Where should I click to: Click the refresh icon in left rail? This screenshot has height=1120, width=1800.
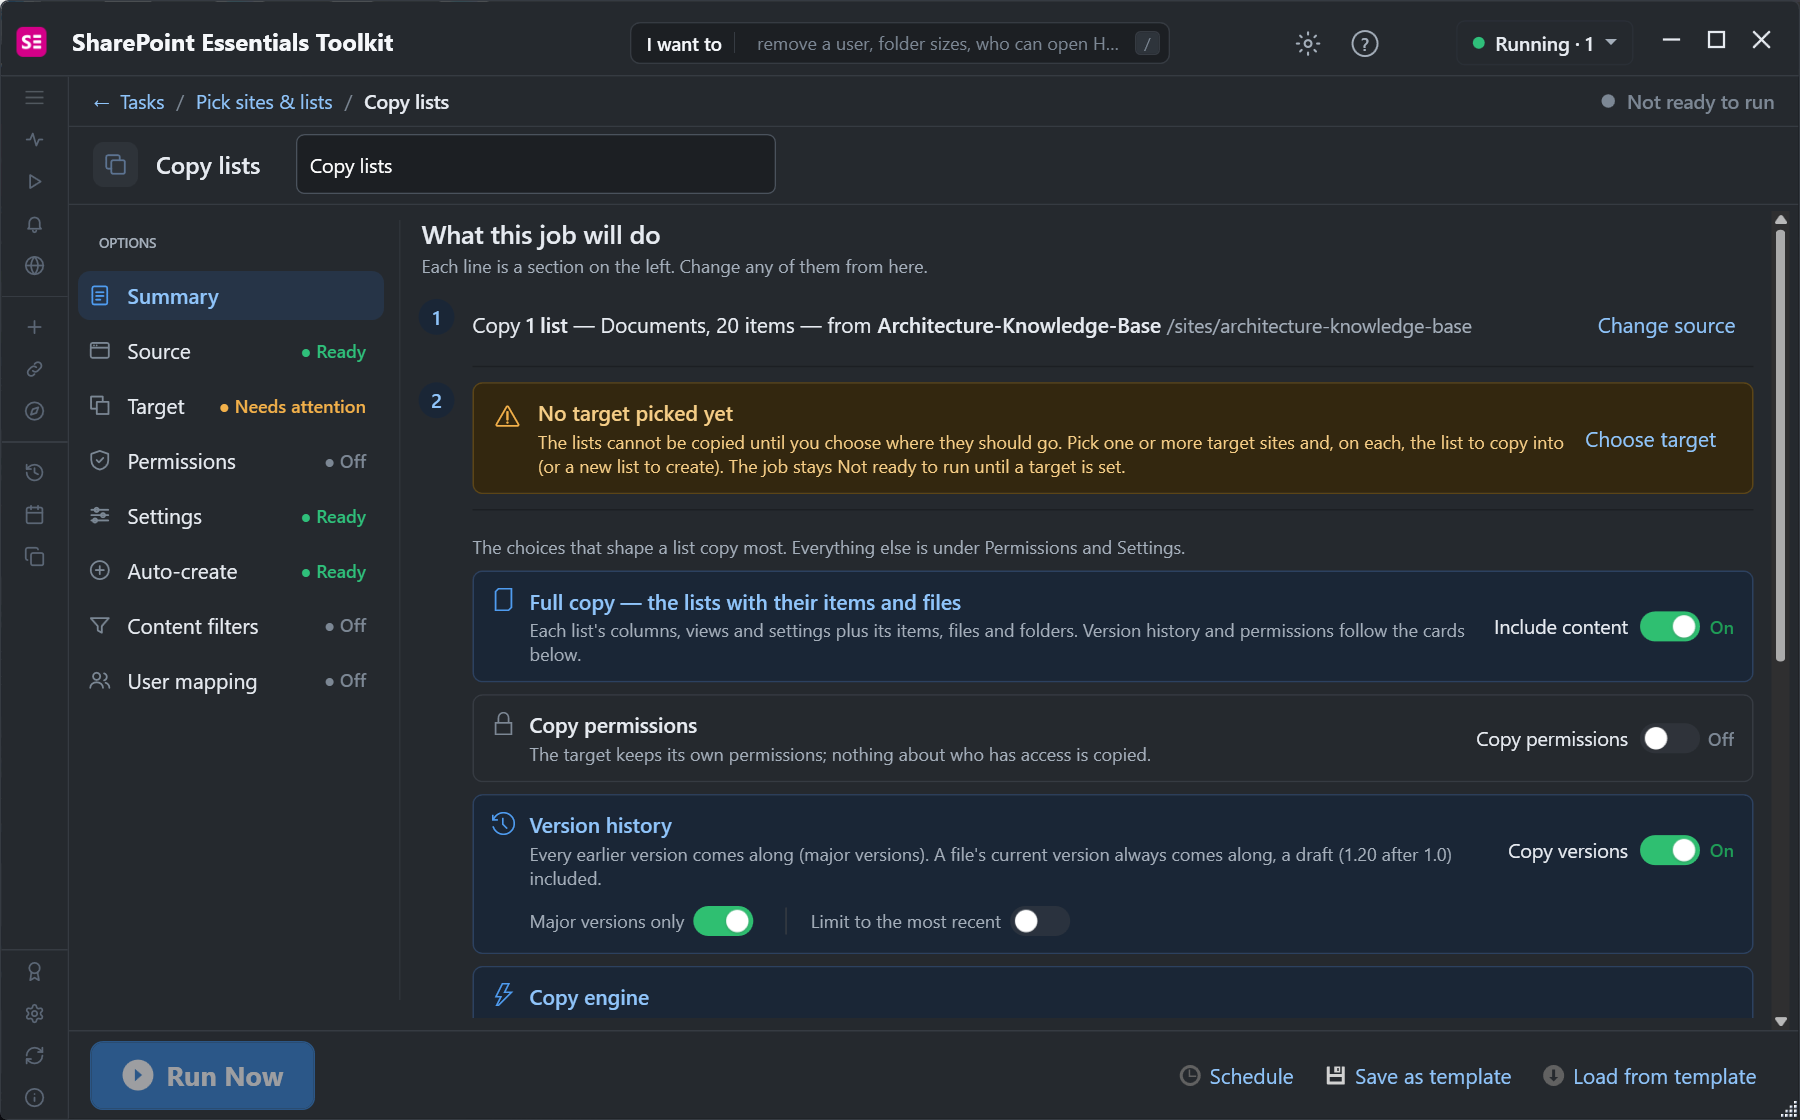34,1056
